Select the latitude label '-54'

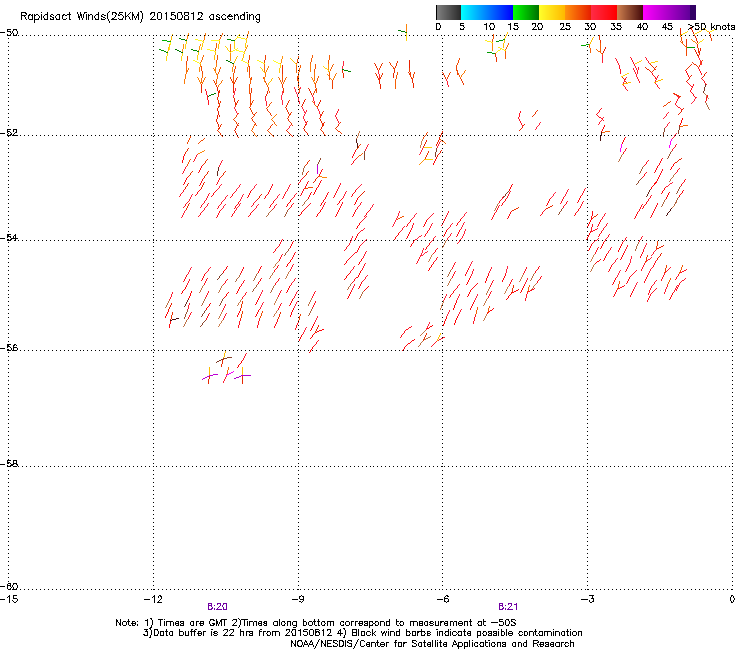click(x=9, y=237)
